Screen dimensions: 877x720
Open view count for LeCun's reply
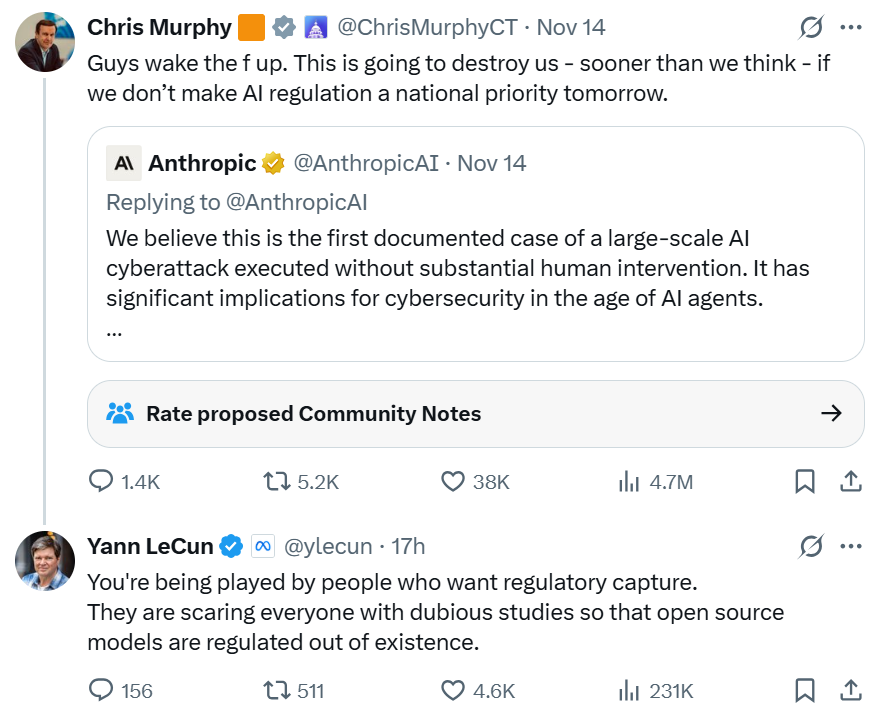[x=628, y=691]
